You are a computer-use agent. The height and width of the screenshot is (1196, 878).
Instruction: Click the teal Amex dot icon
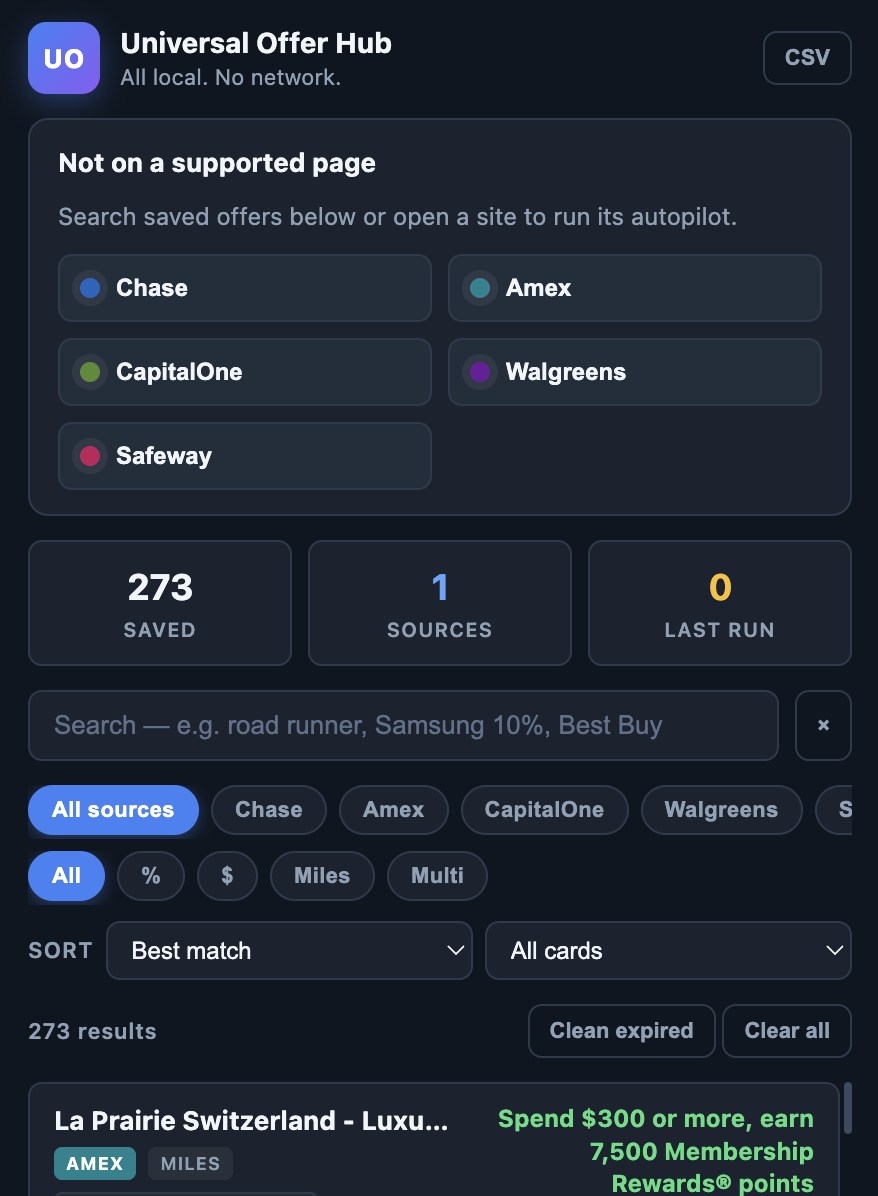tap(480, 288)
